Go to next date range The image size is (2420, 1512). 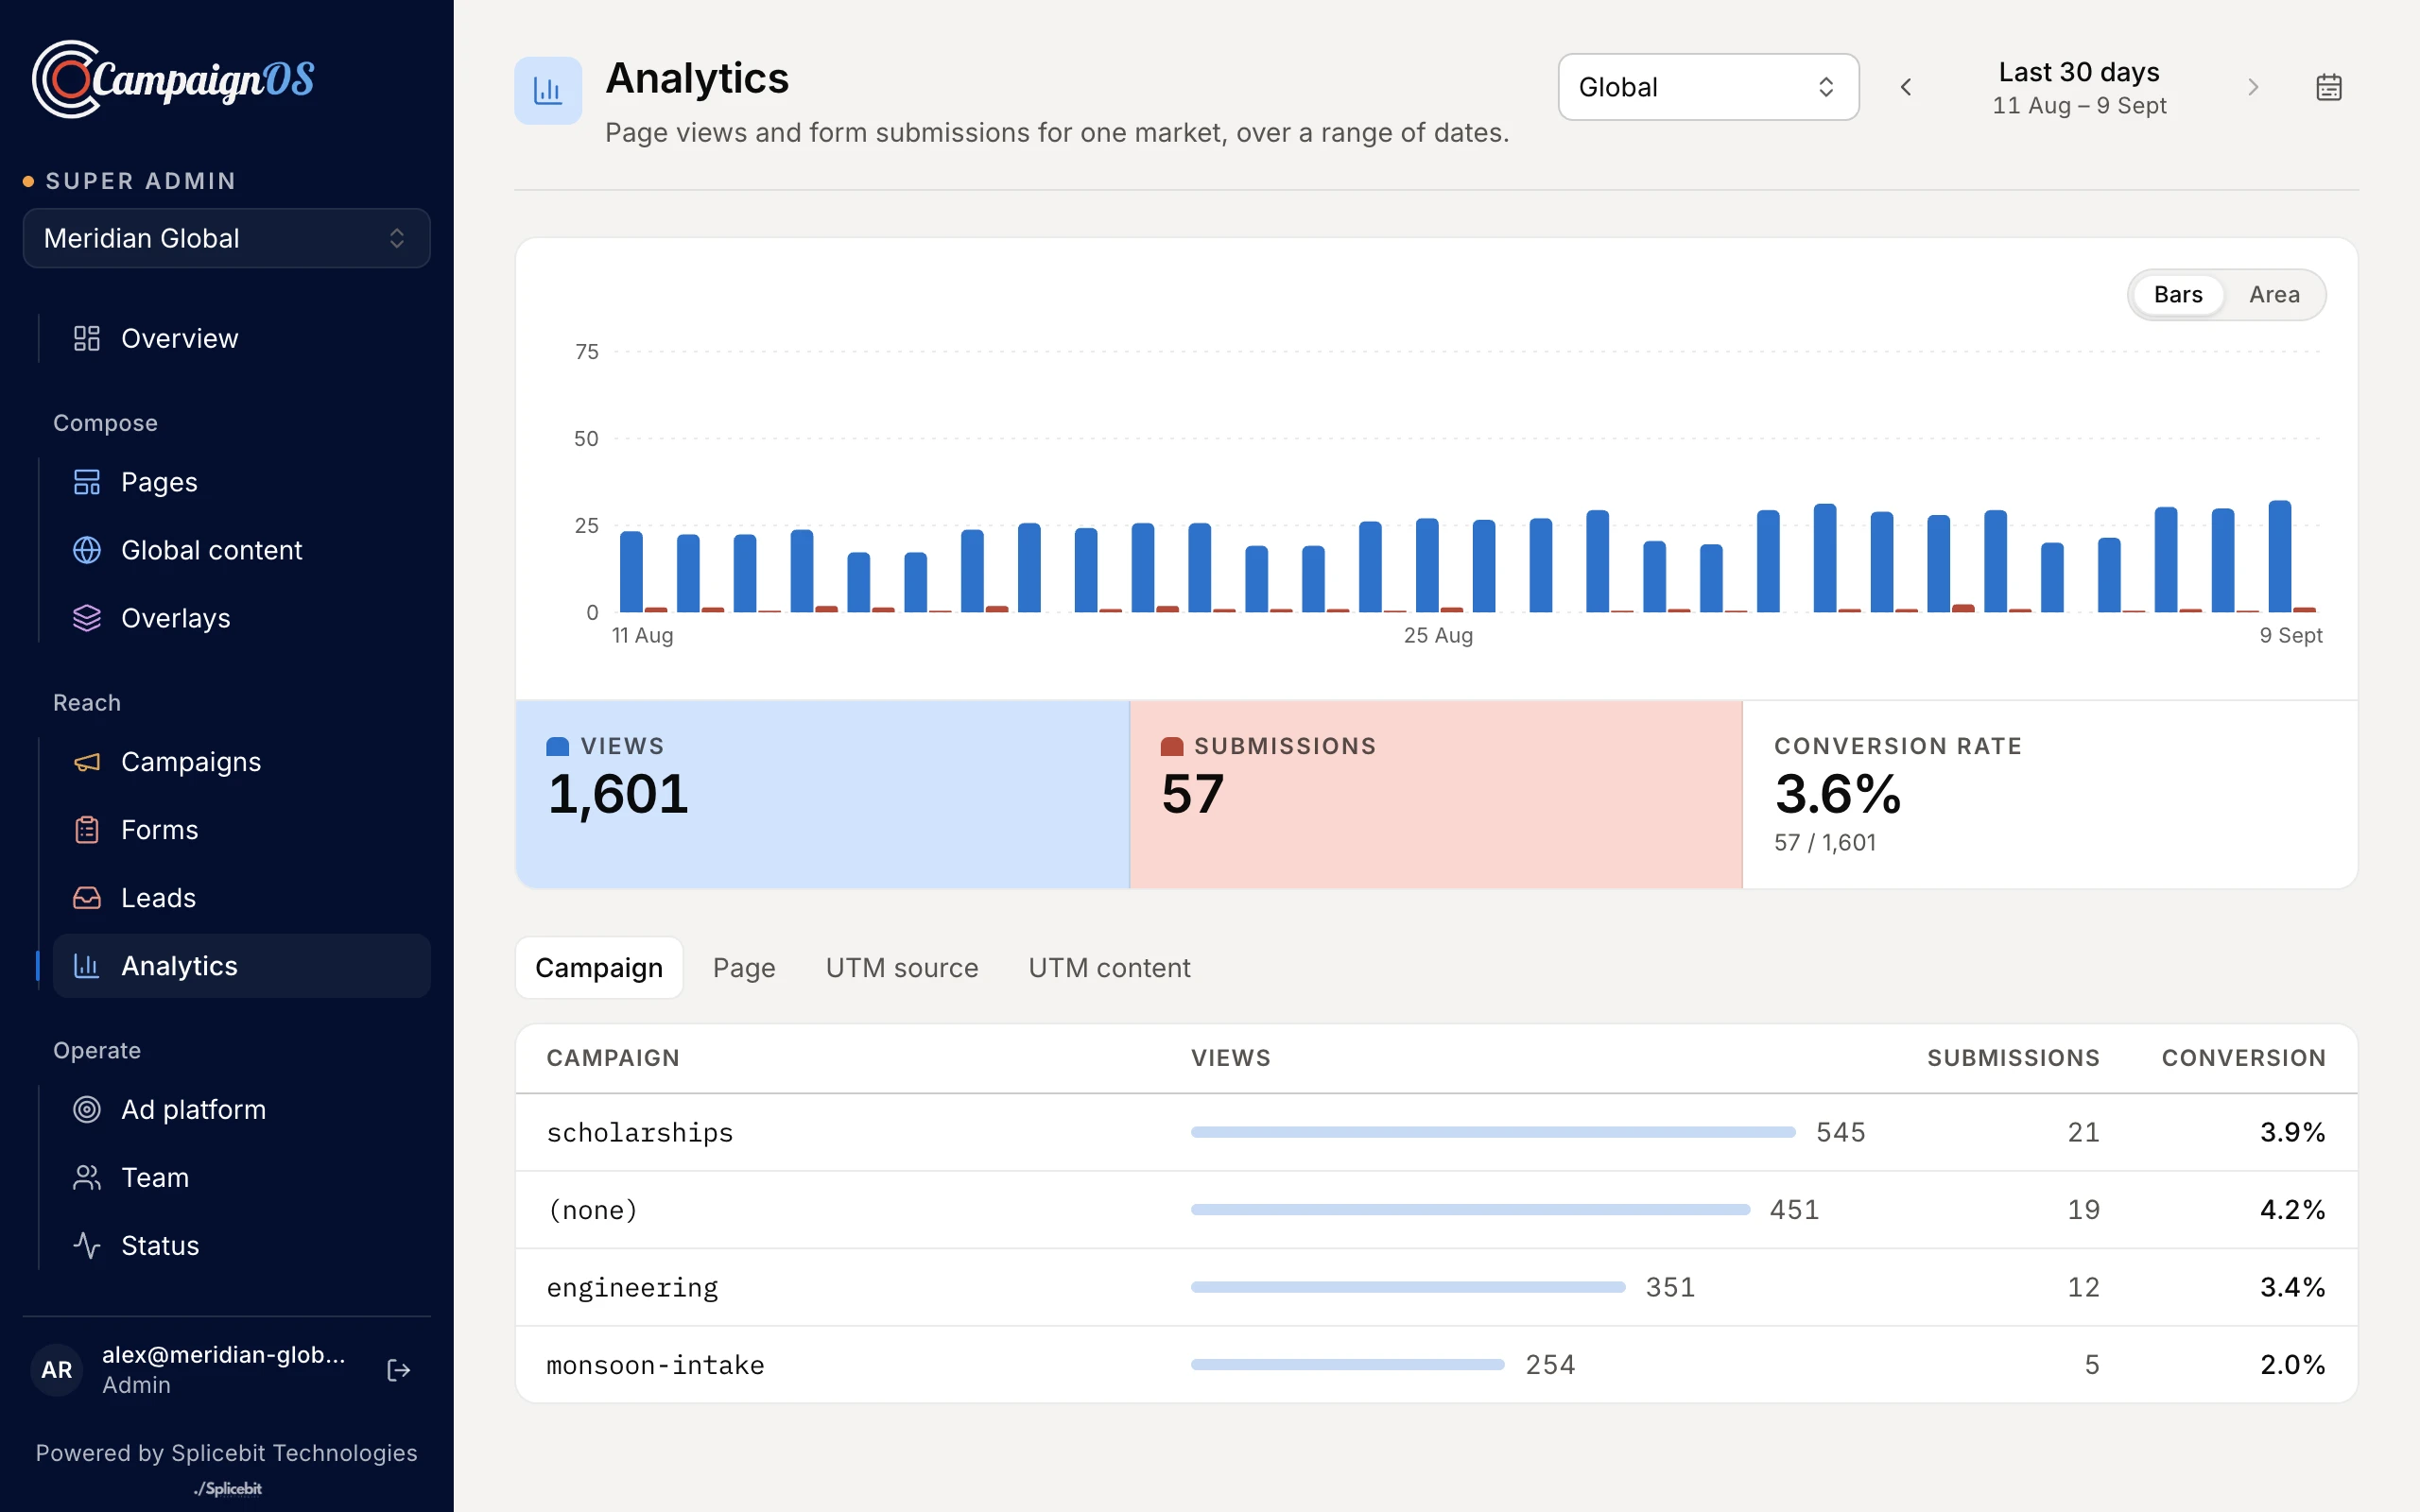coord(2253,87)
